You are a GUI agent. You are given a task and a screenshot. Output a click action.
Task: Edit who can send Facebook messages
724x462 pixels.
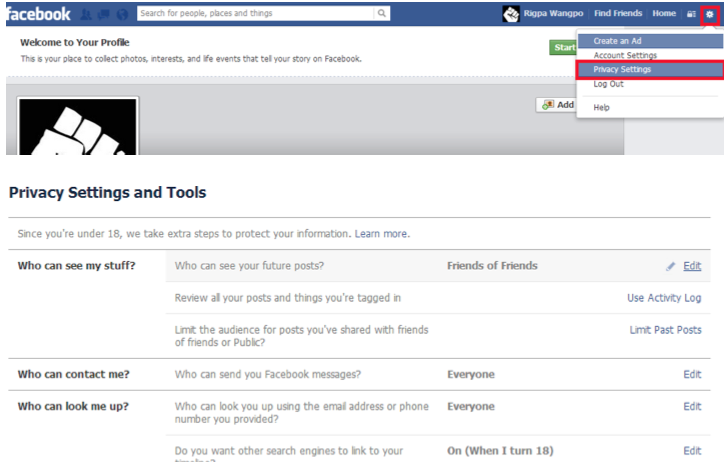692,374
